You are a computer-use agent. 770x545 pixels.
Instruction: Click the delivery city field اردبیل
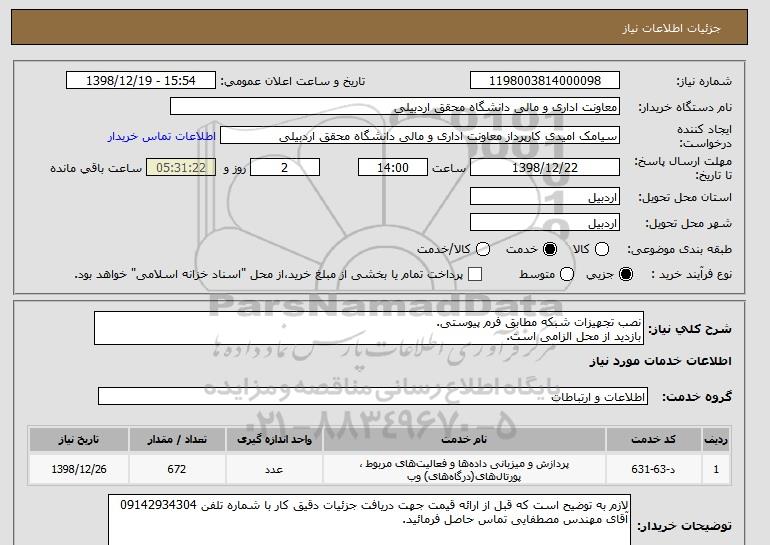[x=545, y=222]
